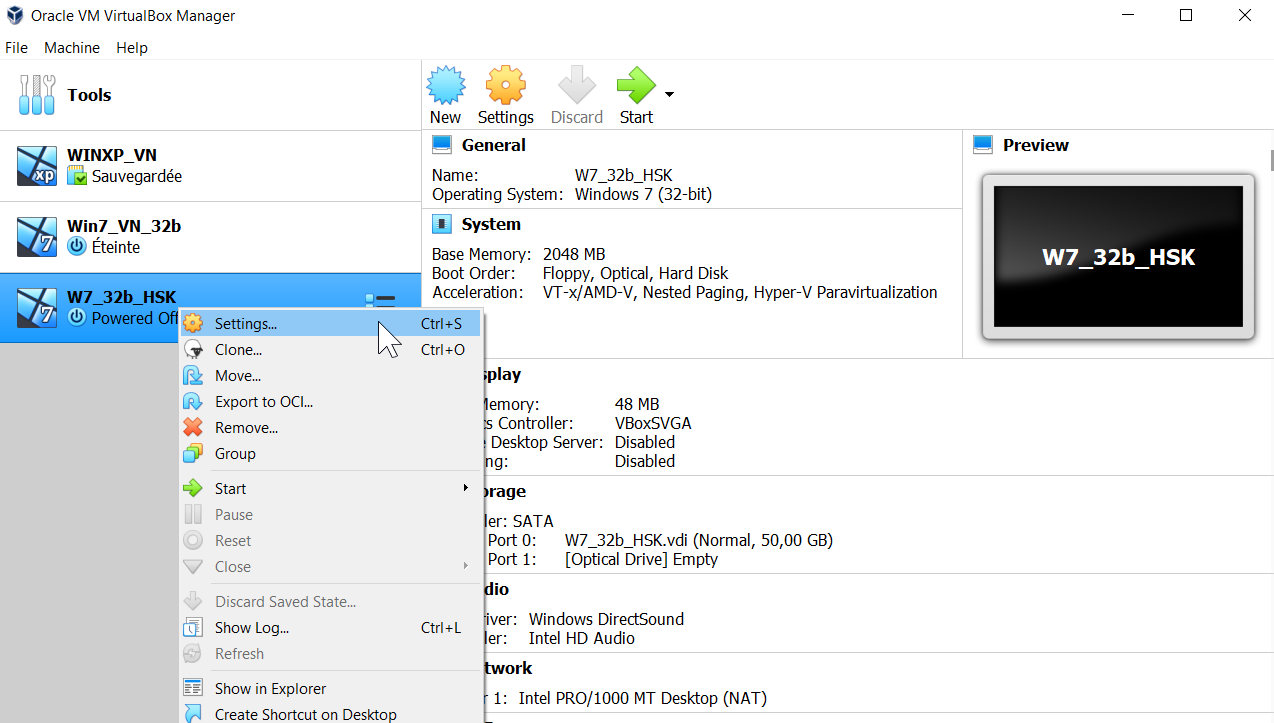The height and width of the screenshot is (723, 1274).
Task: Click the VirtualBox logo in title bar
Action: tap(13, 15)
